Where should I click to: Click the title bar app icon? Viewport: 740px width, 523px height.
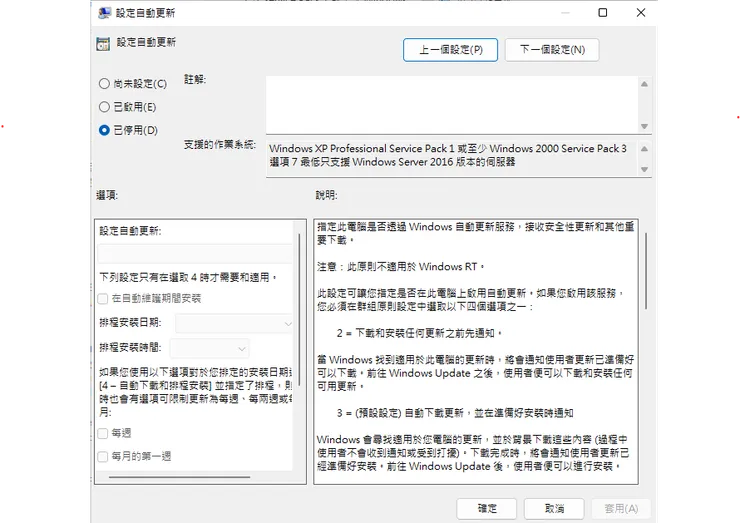click(104, 13)
